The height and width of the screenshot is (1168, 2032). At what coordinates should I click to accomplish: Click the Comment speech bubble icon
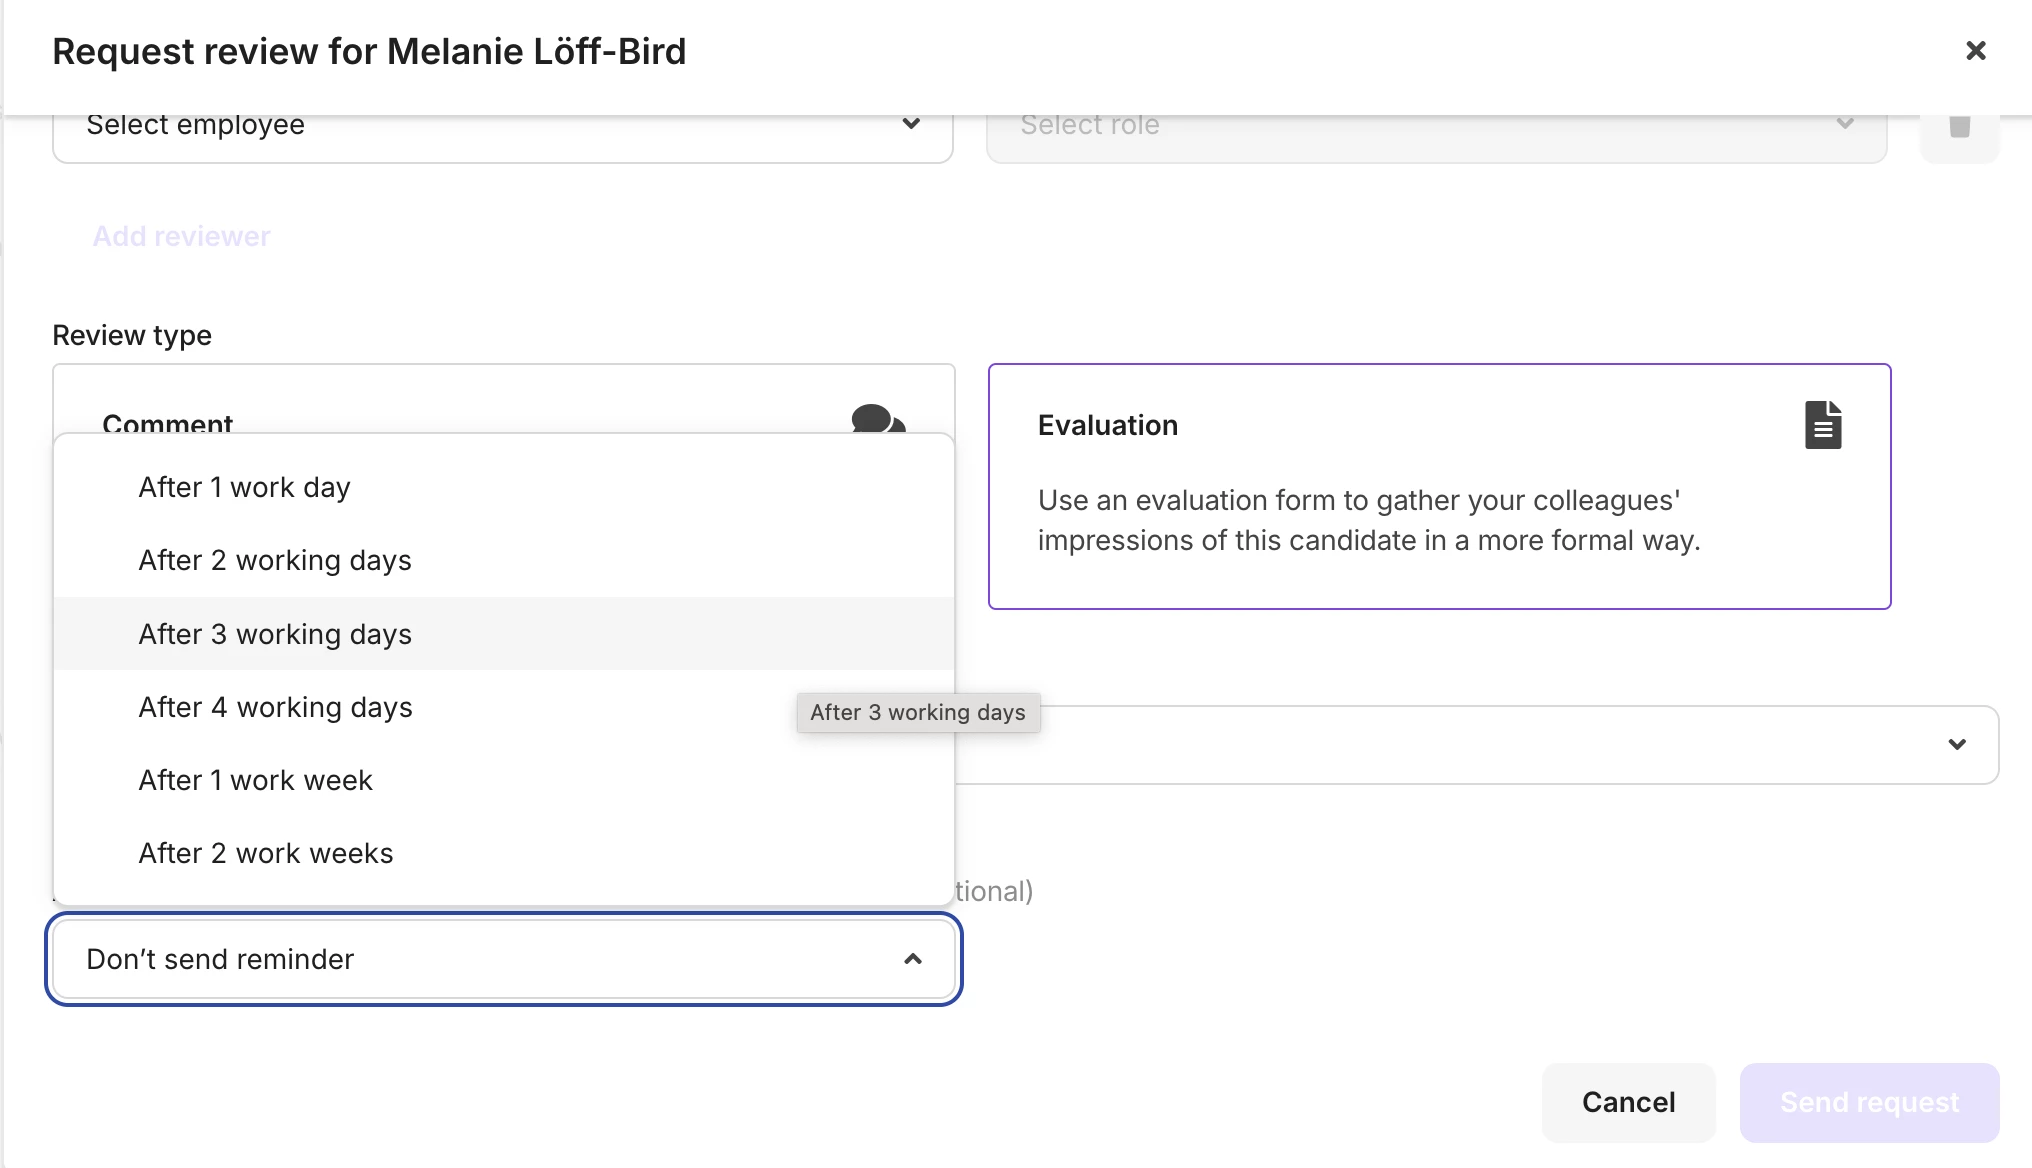(877, 420)
